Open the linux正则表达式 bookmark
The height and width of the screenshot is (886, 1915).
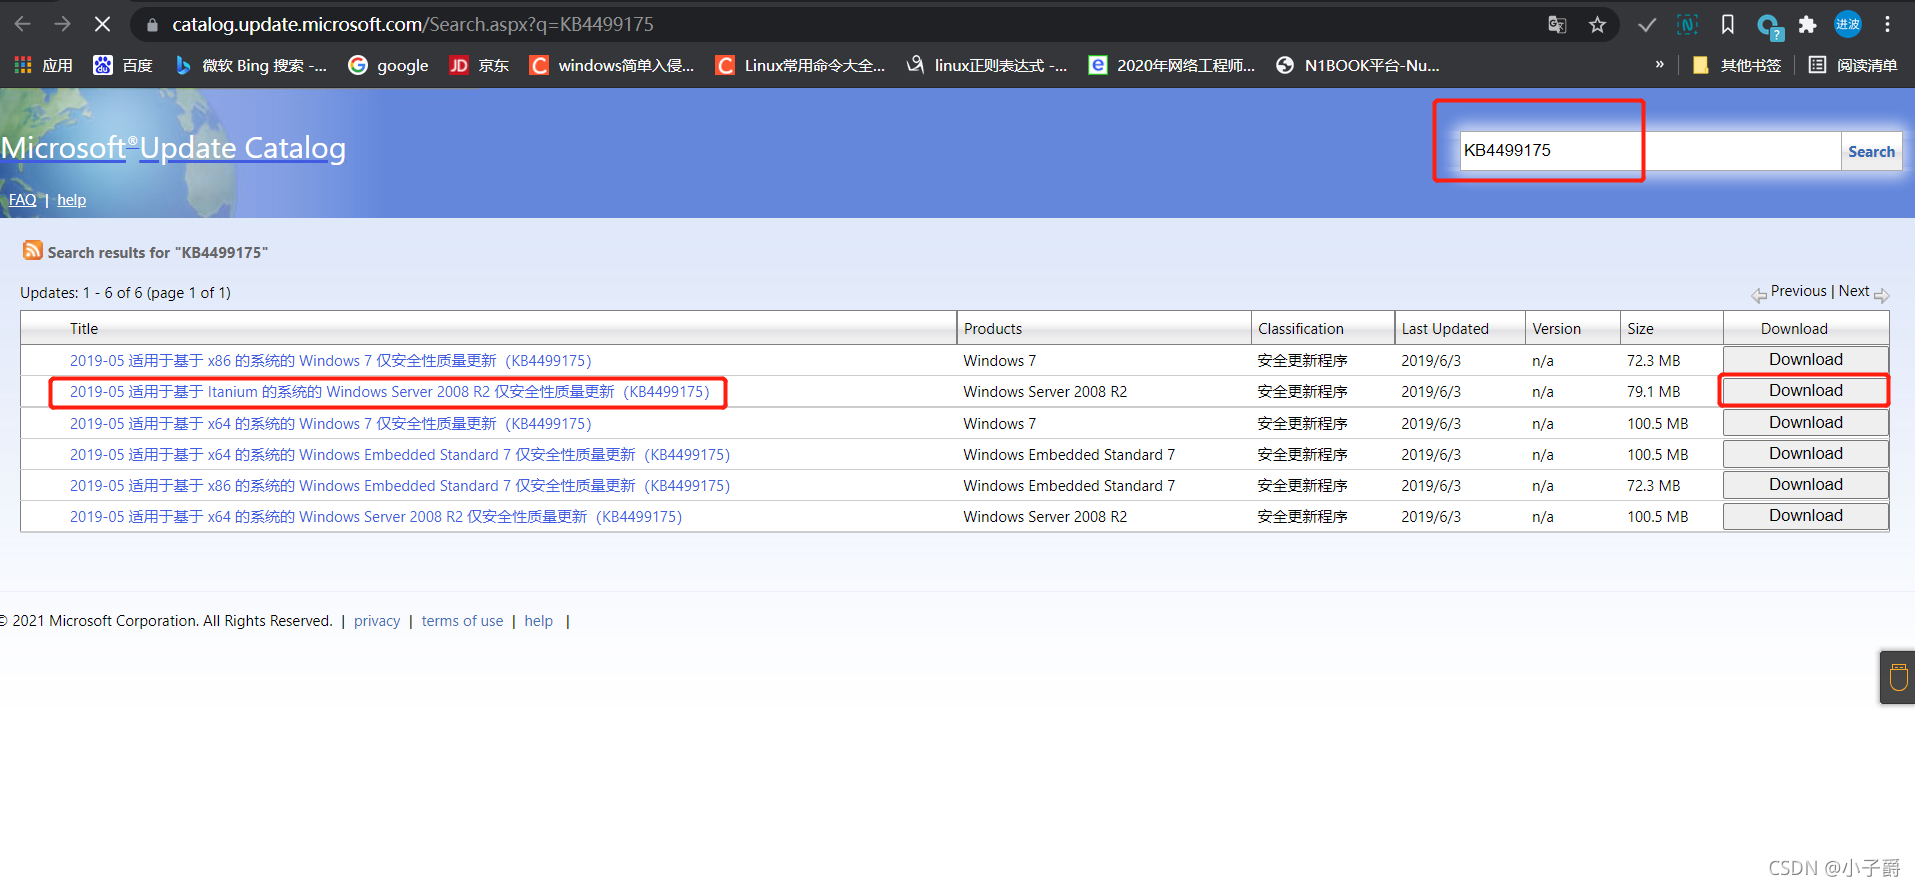click(986, 65)
